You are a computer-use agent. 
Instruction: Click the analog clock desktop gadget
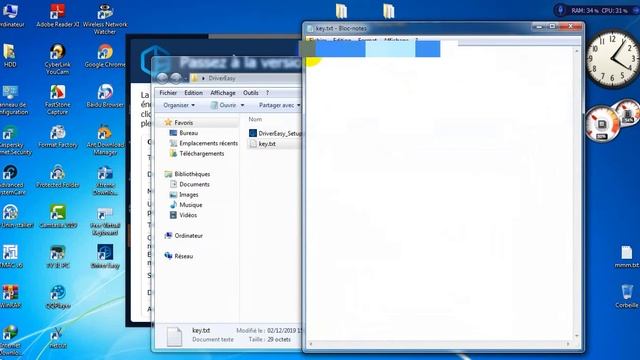click(612, 59)
